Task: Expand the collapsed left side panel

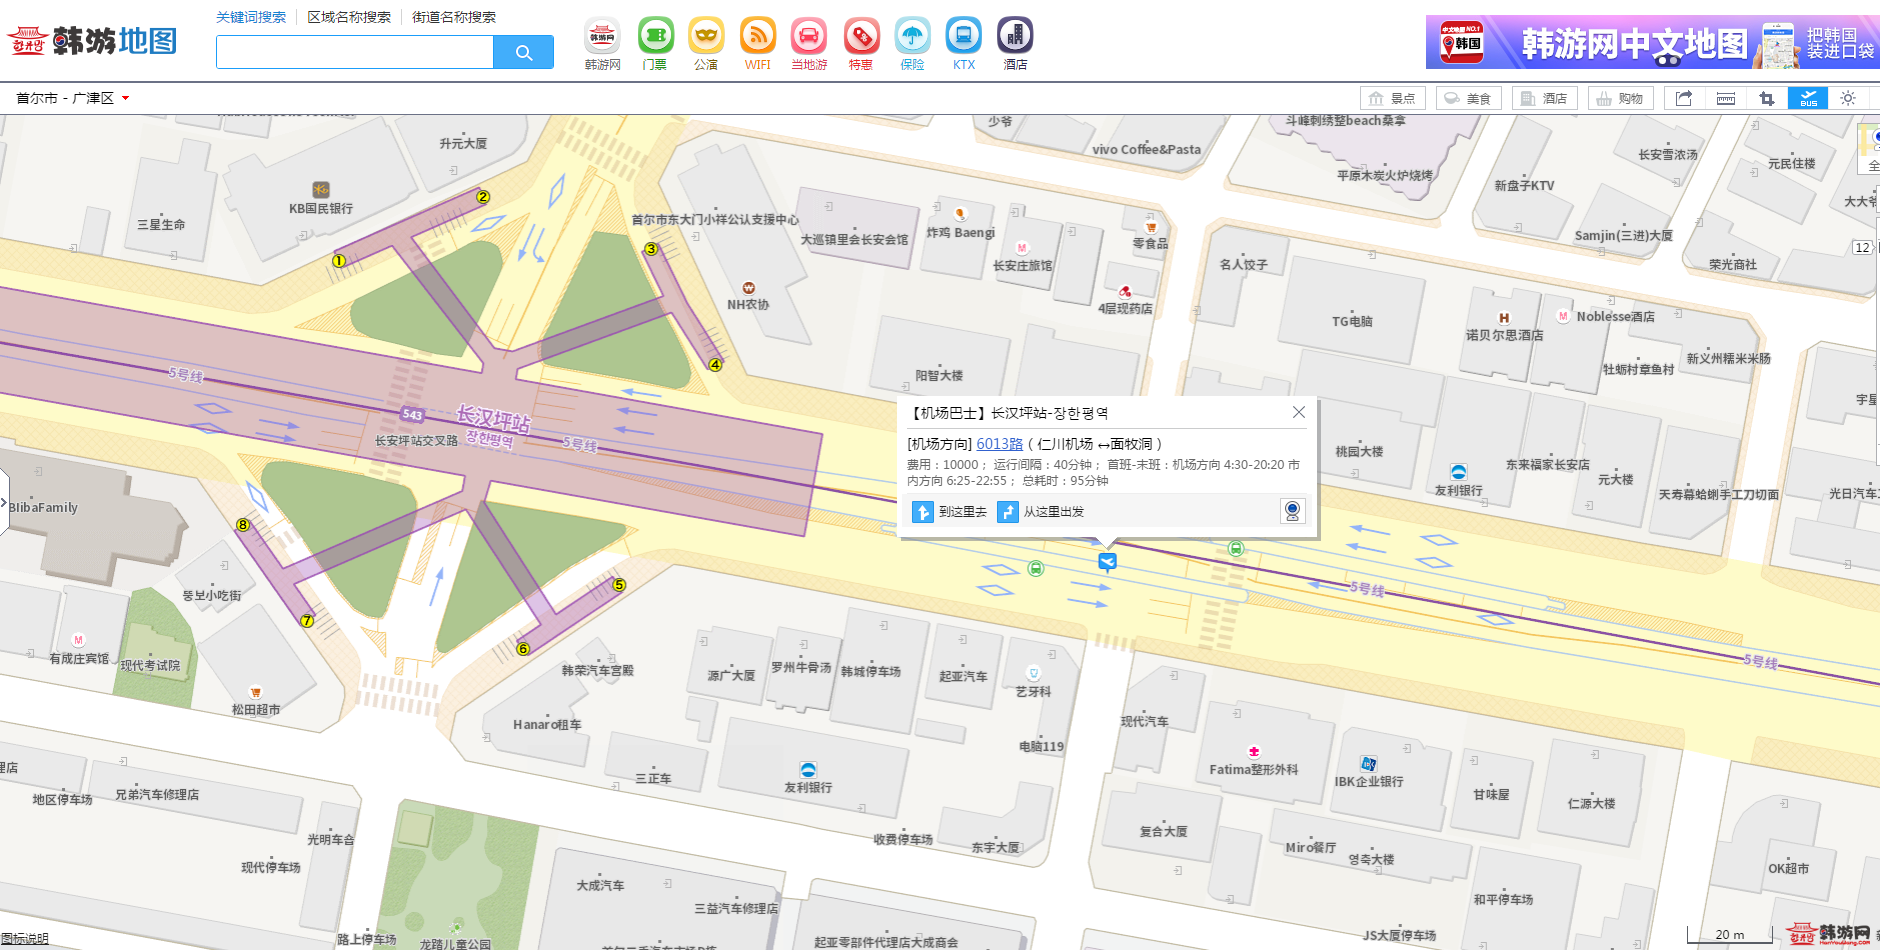Action: pos(4,503)
